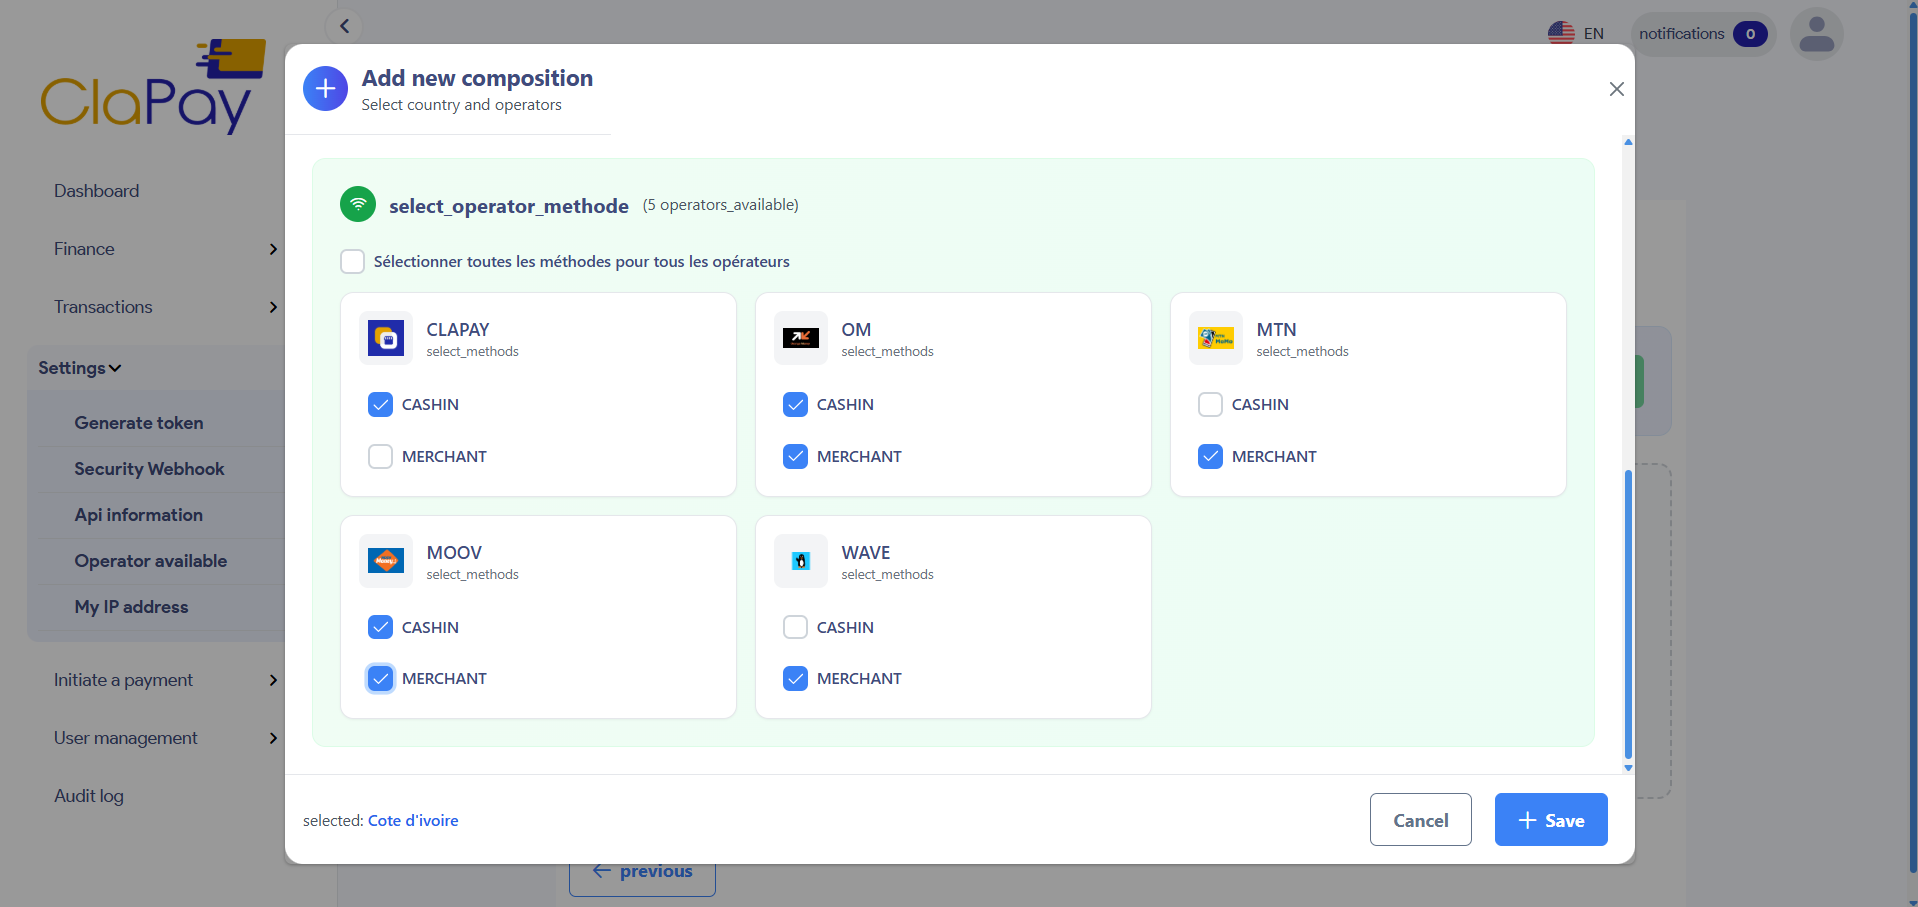The width and height of the screenshot is (1918, 907).
Task: Save the new composition
Action: (1550, 820)
